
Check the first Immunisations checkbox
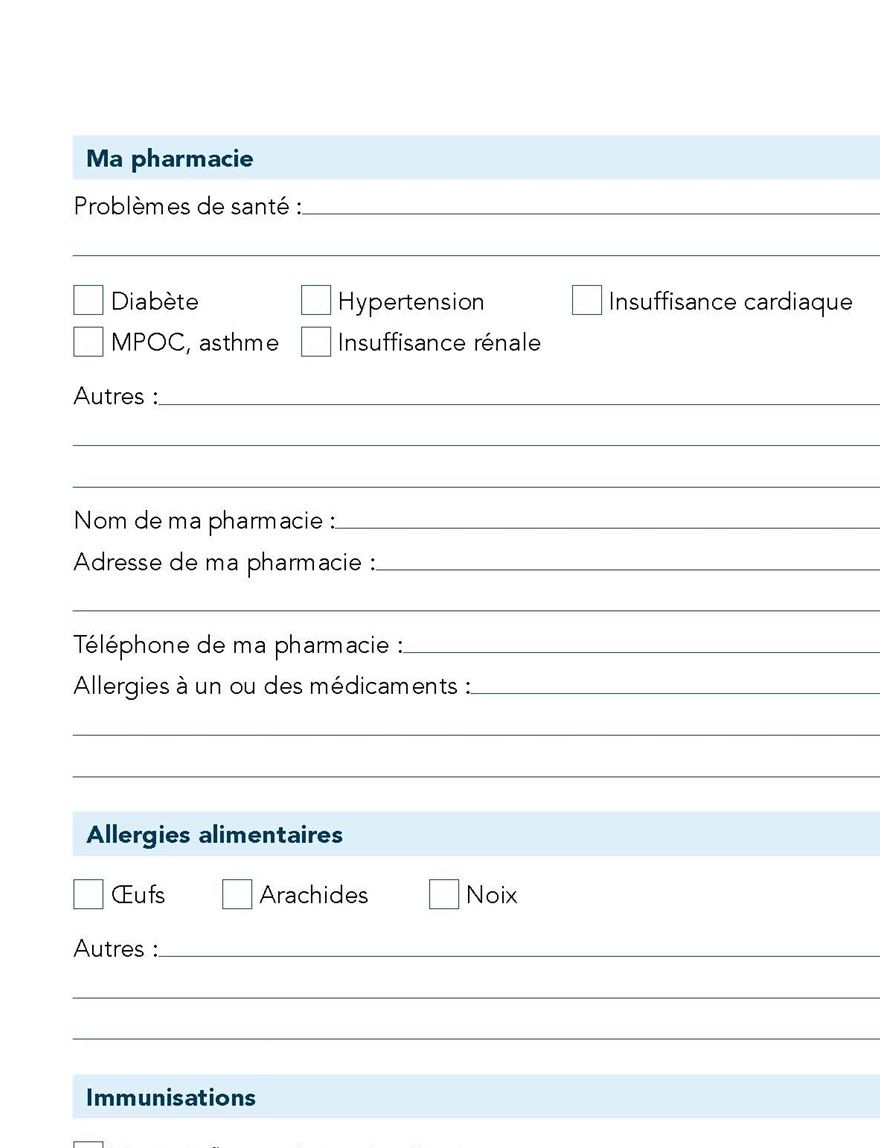coord(88,1144)
